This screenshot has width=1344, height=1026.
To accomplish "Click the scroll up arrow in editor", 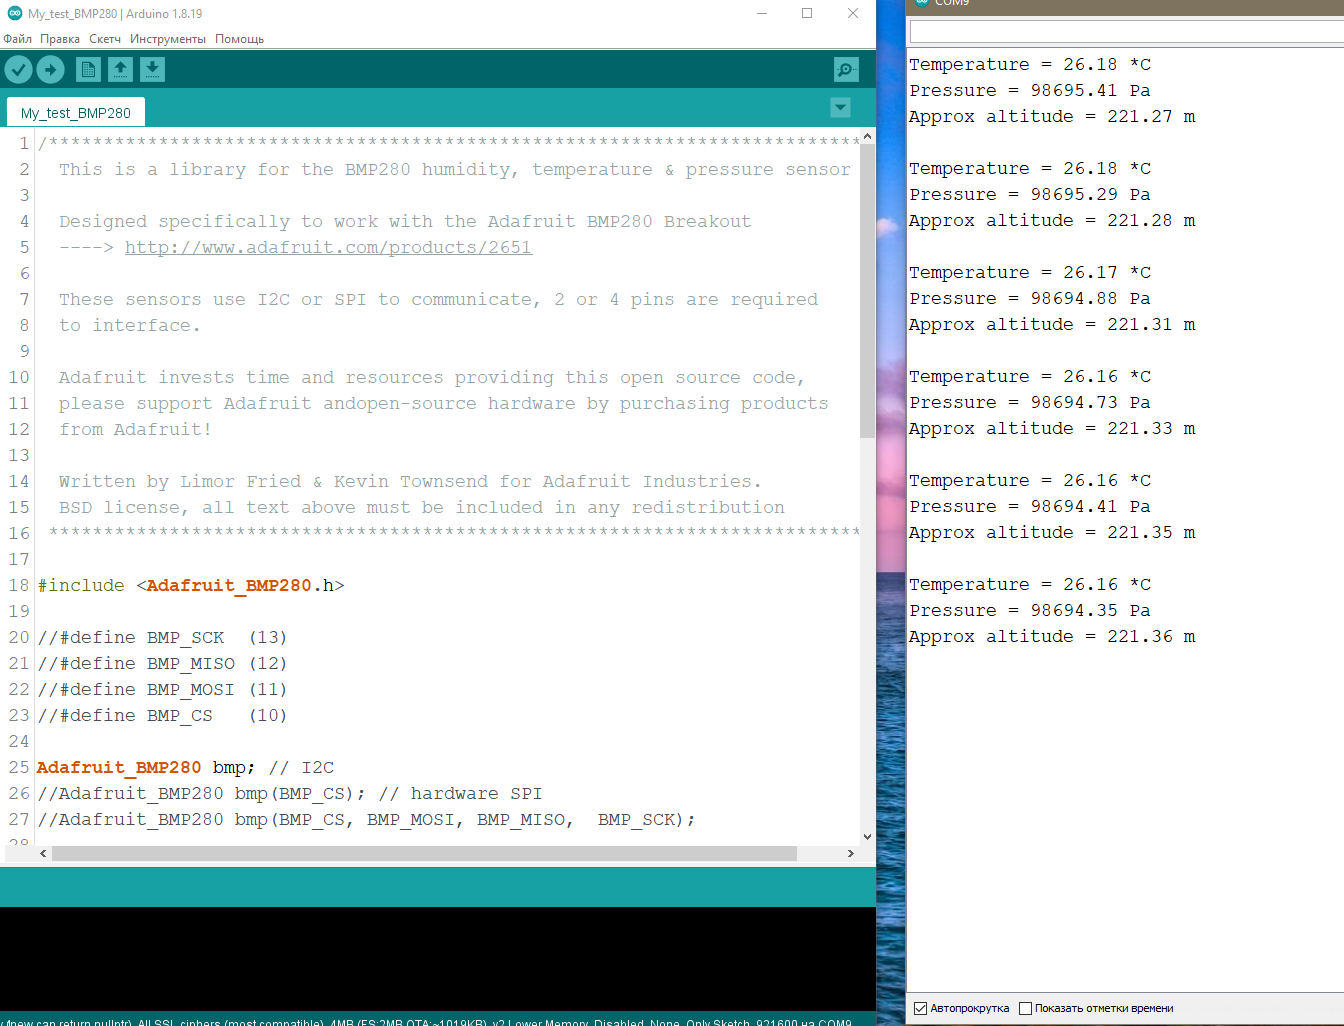I will [867, 136].
